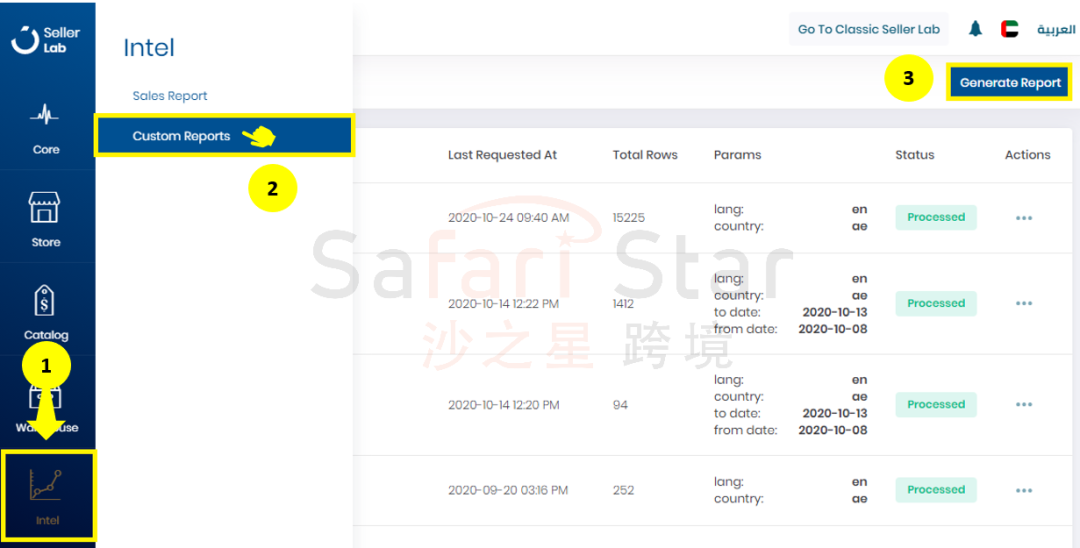
Task: Open the Catalog section in sidebar
Action: pos(45,312)
